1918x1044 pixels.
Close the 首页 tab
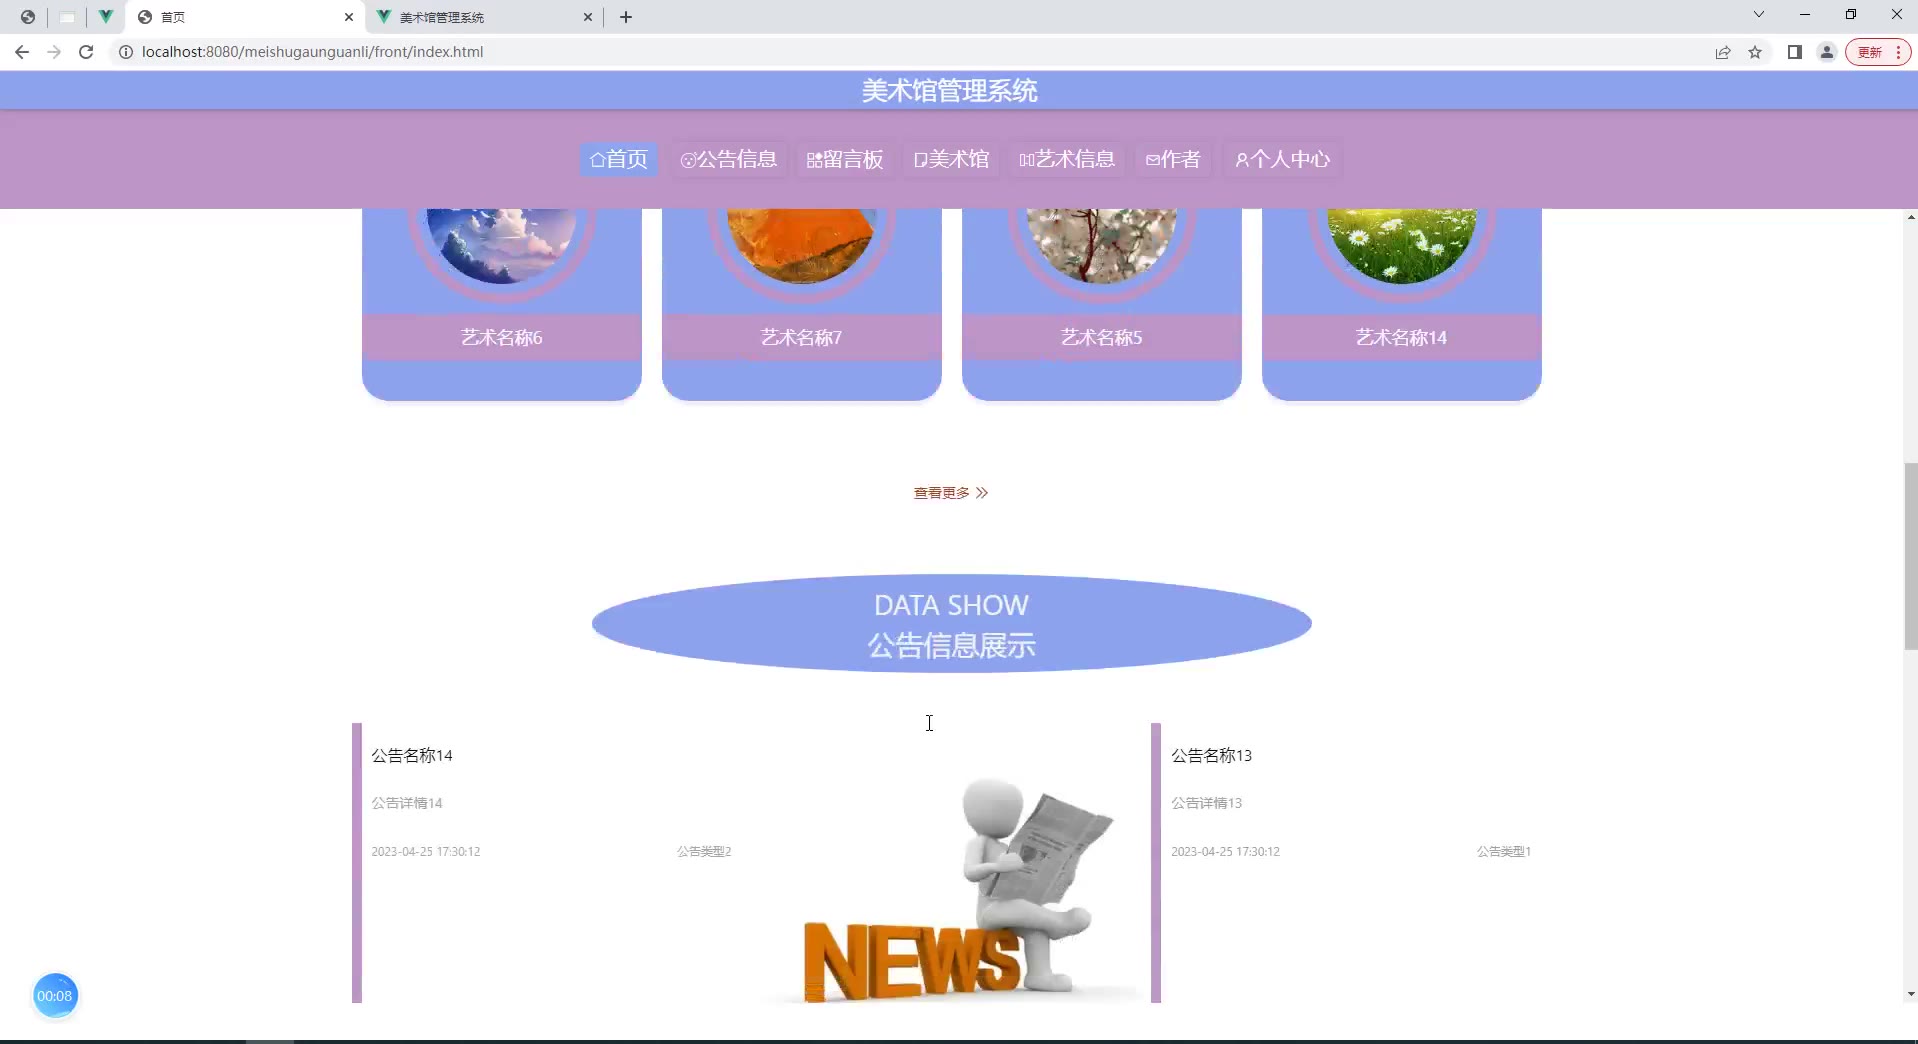[349, 17]
